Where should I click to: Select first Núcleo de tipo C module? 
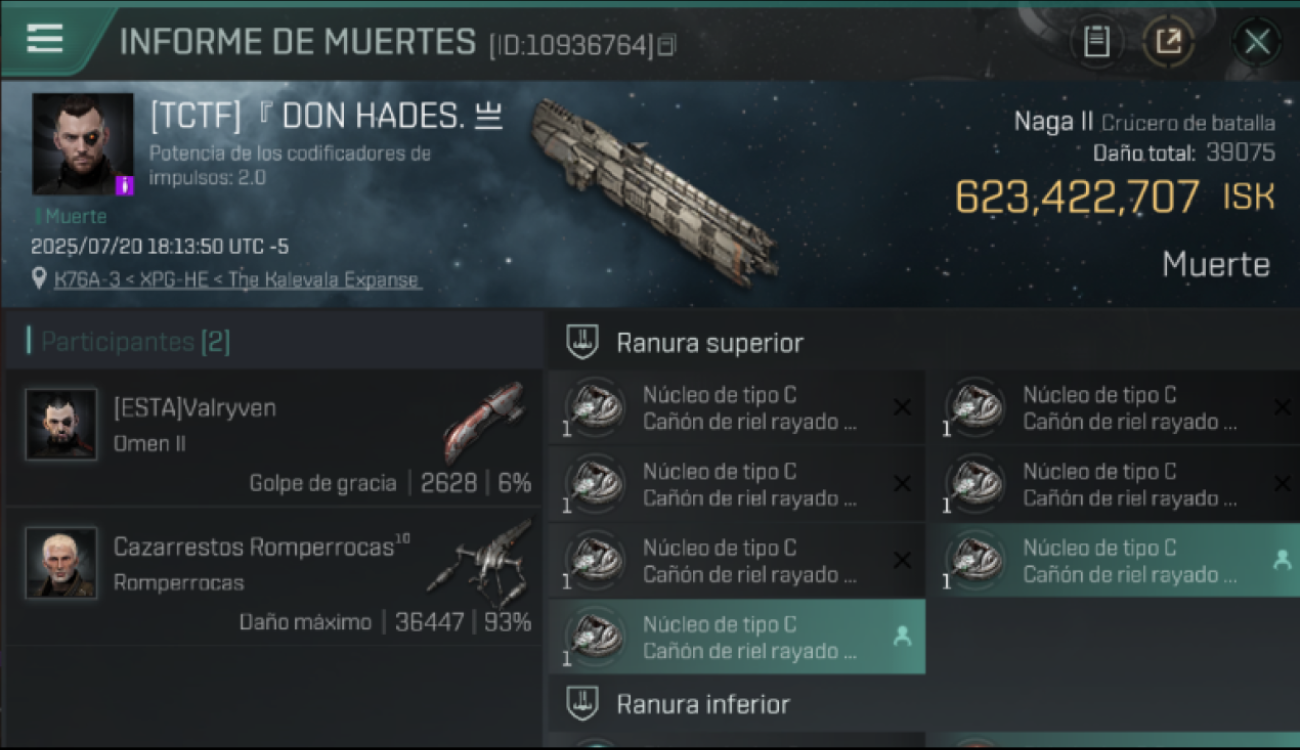736,408
